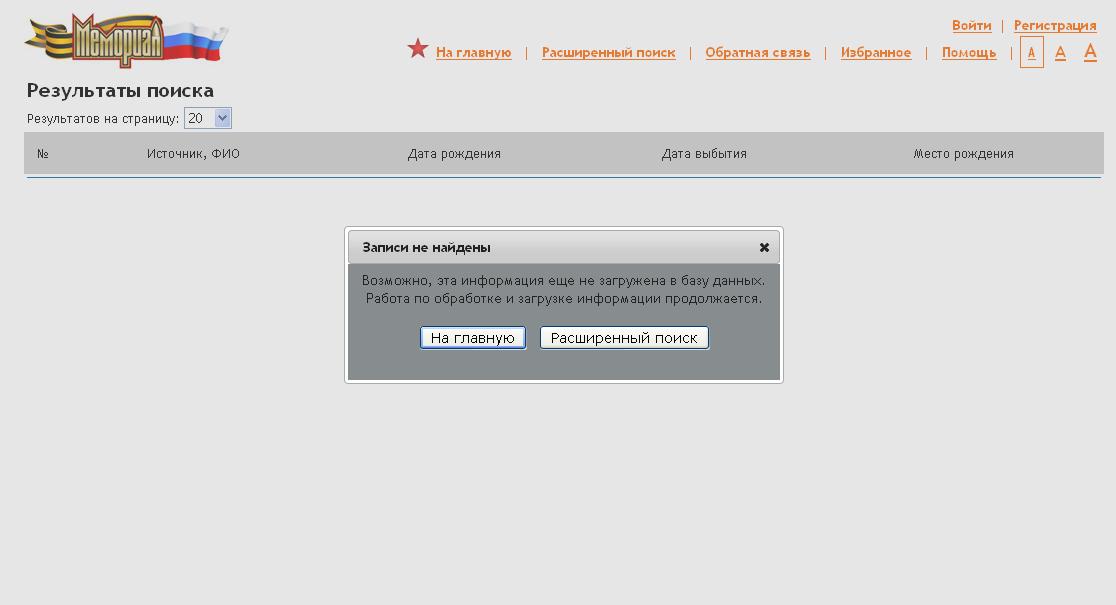Click the Источник, ФИО column header
The image size is (1116, 605).
(193, 154)
